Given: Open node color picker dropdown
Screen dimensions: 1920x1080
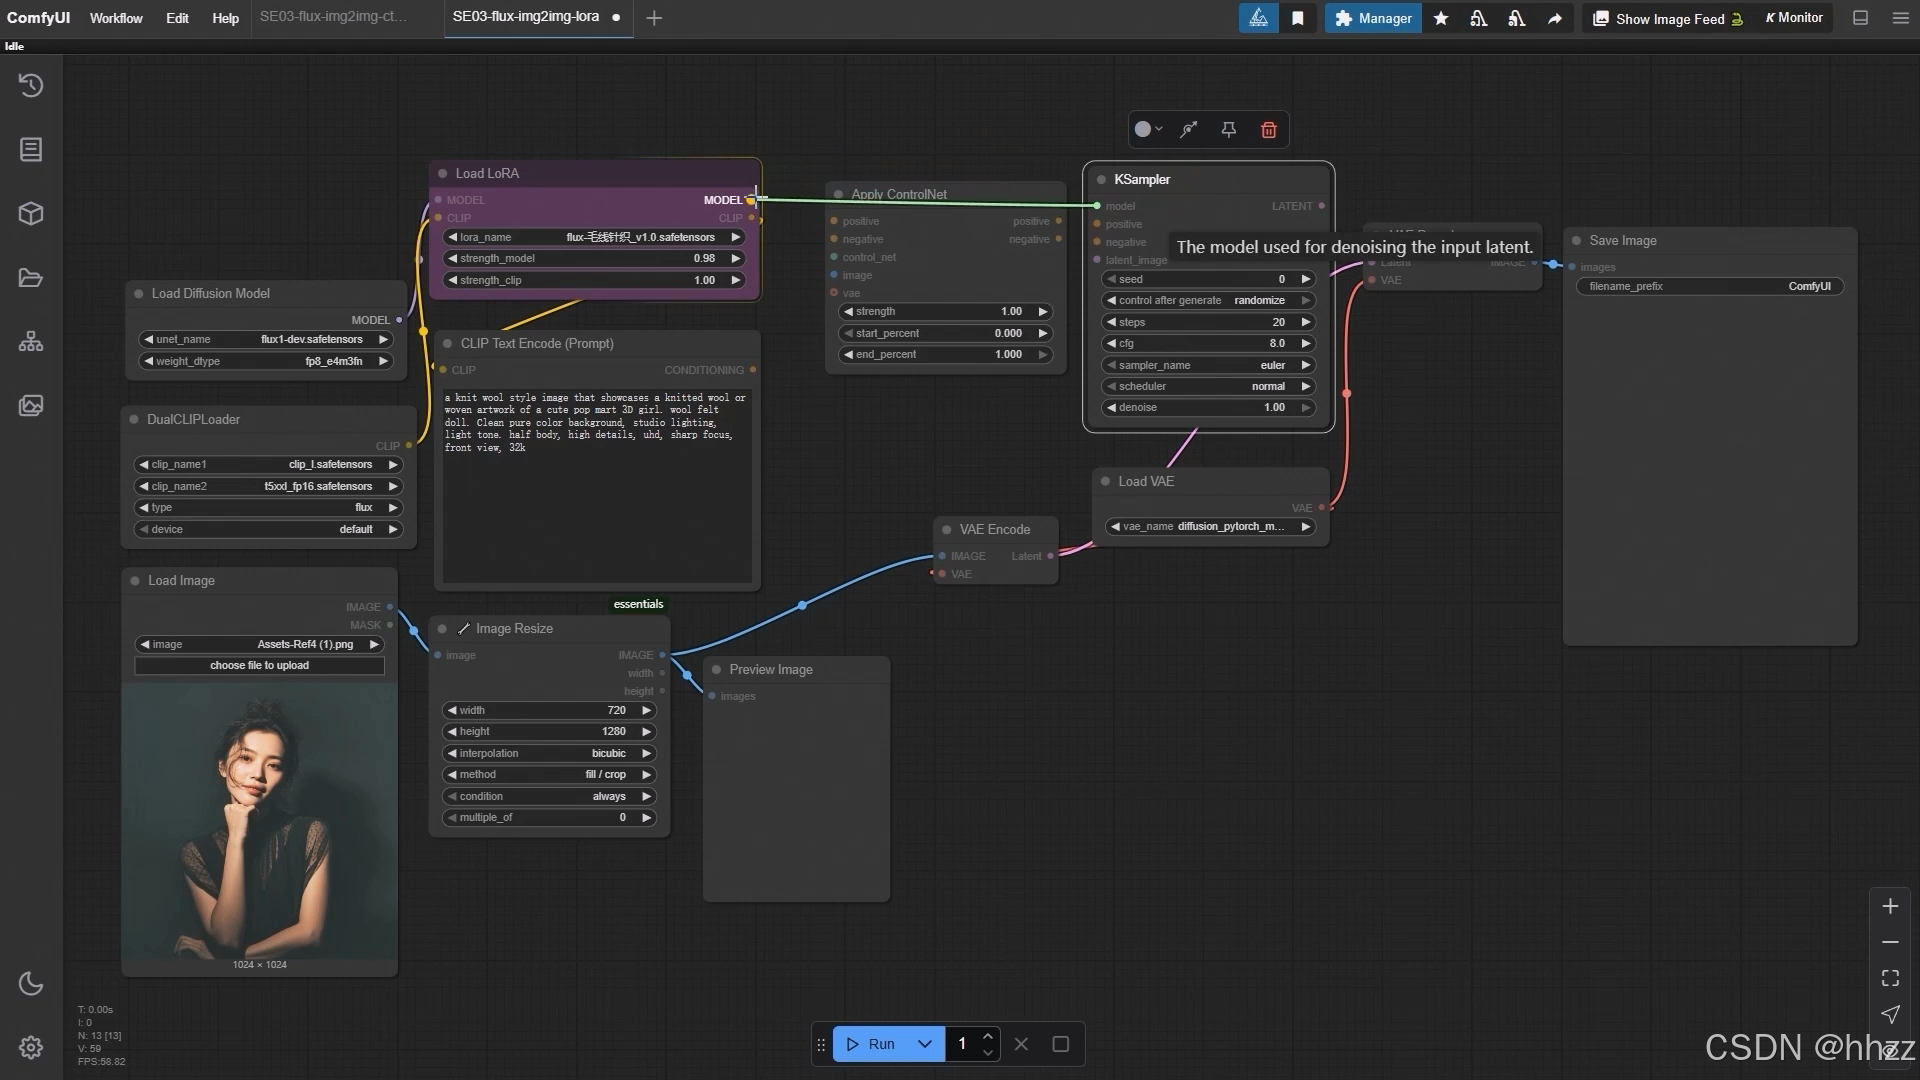Looking at the screenshot, I should pos(1148,130).
